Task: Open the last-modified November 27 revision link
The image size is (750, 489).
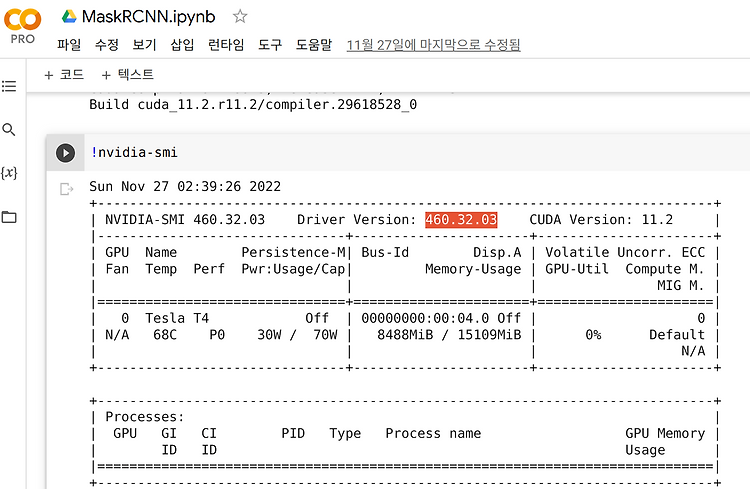Action: [x=433, y=45]
